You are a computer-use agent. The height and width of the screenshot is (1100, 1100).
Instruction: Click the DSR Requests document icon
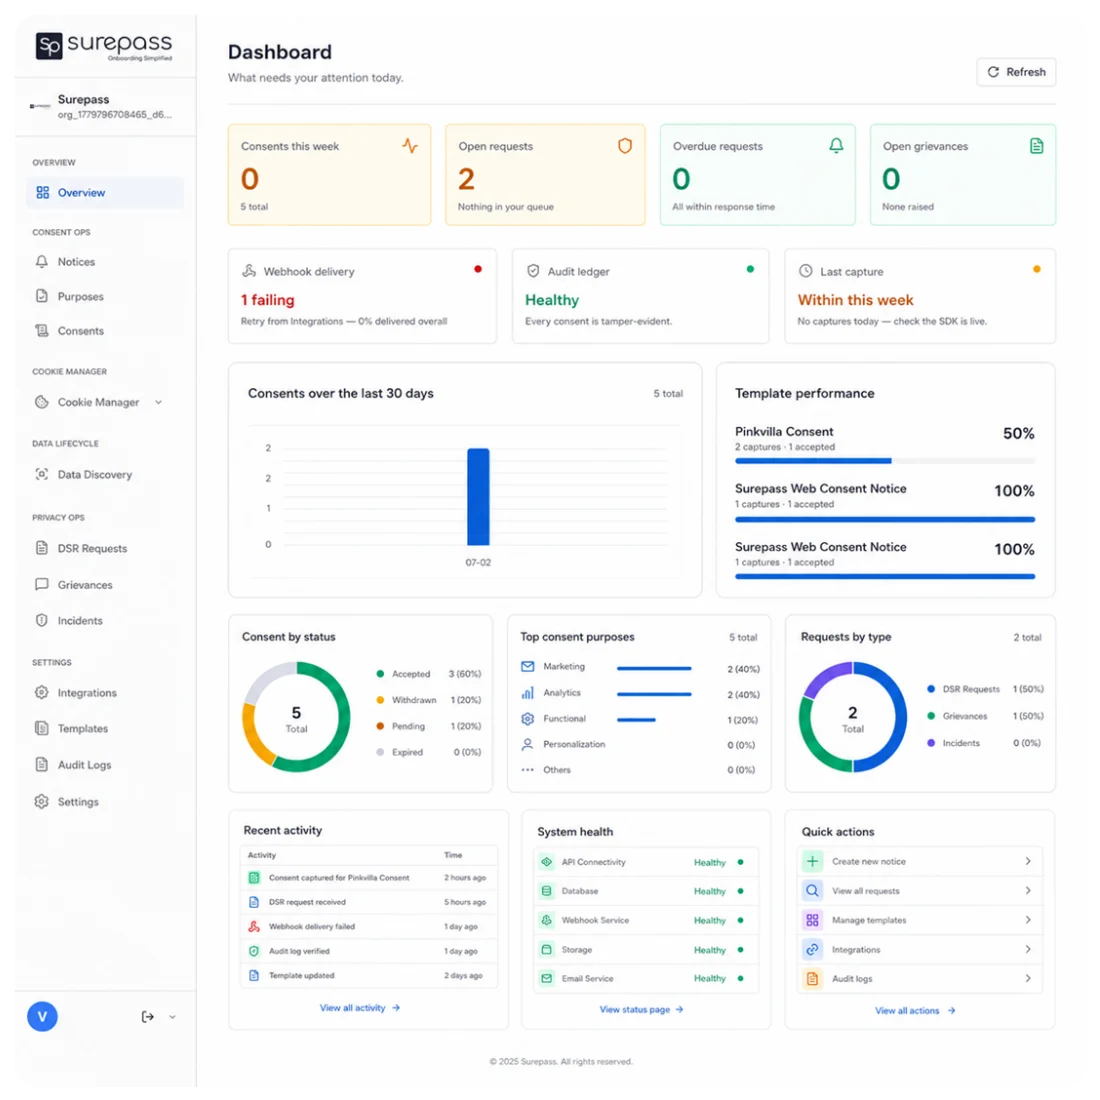pos(42,548)
